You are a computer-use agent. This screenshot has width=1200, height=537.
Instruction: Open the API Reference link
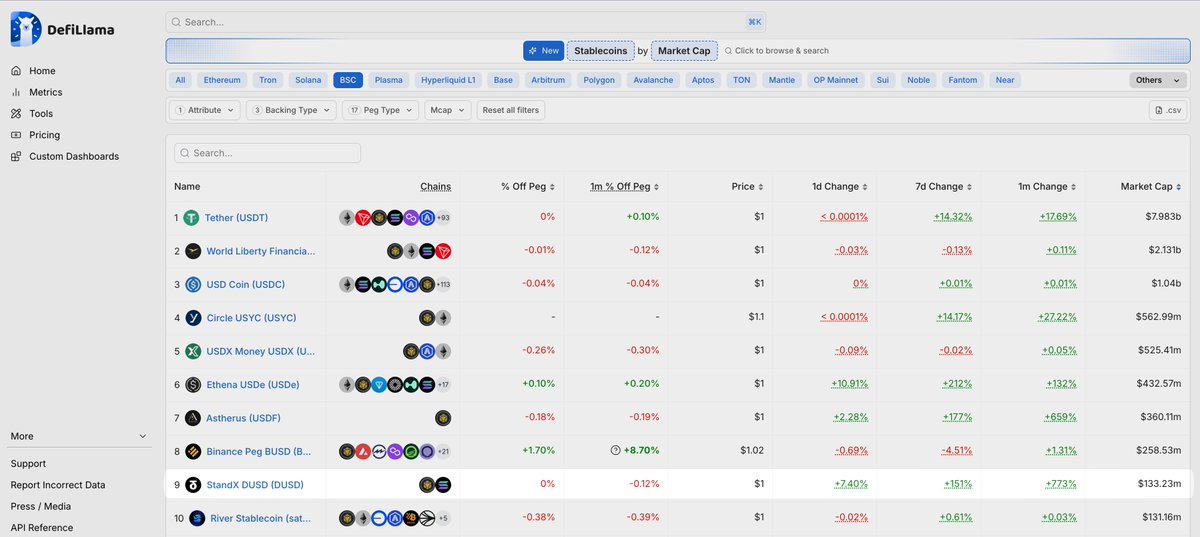[42, 527]
